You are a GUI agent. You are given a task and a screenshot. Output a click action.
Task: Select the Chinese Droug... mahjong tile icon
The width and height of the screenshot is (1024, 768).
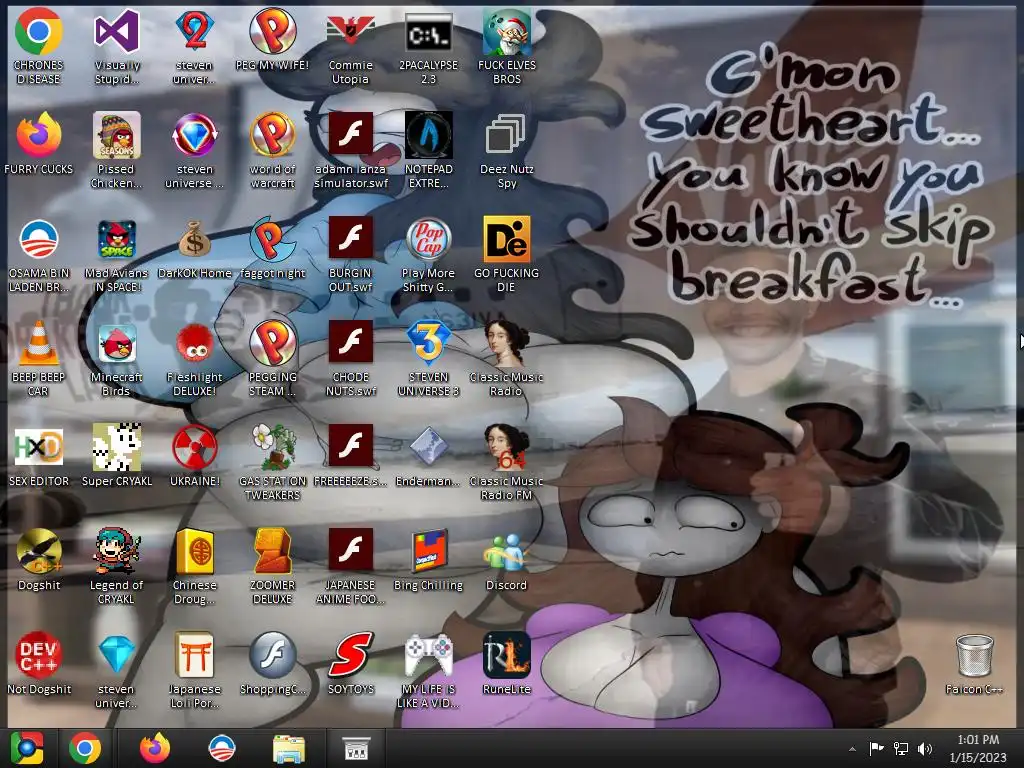coord(195,551)
